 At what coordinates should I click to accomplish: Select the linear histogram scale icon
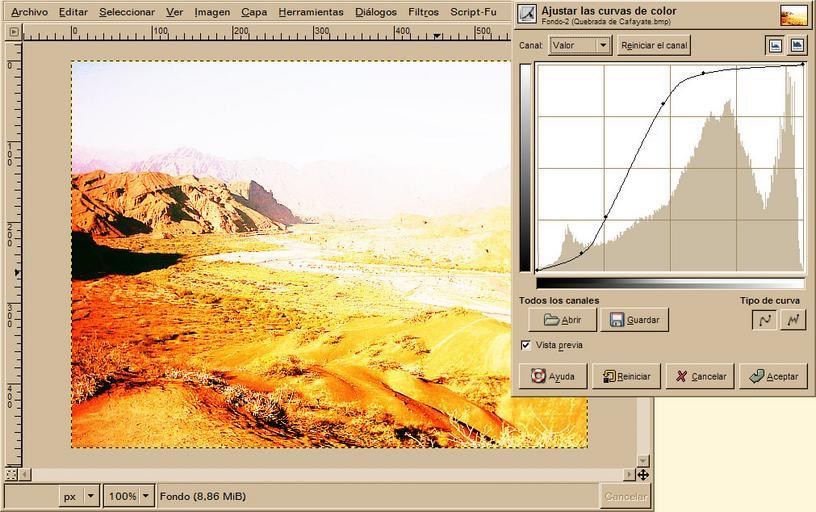(775, 45)
